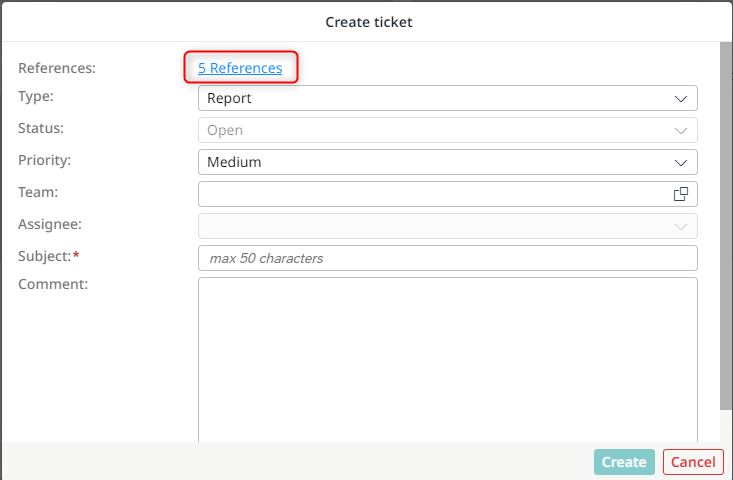
Task: Open the Status dropdown showing Open
Action: tap(448, 130)
